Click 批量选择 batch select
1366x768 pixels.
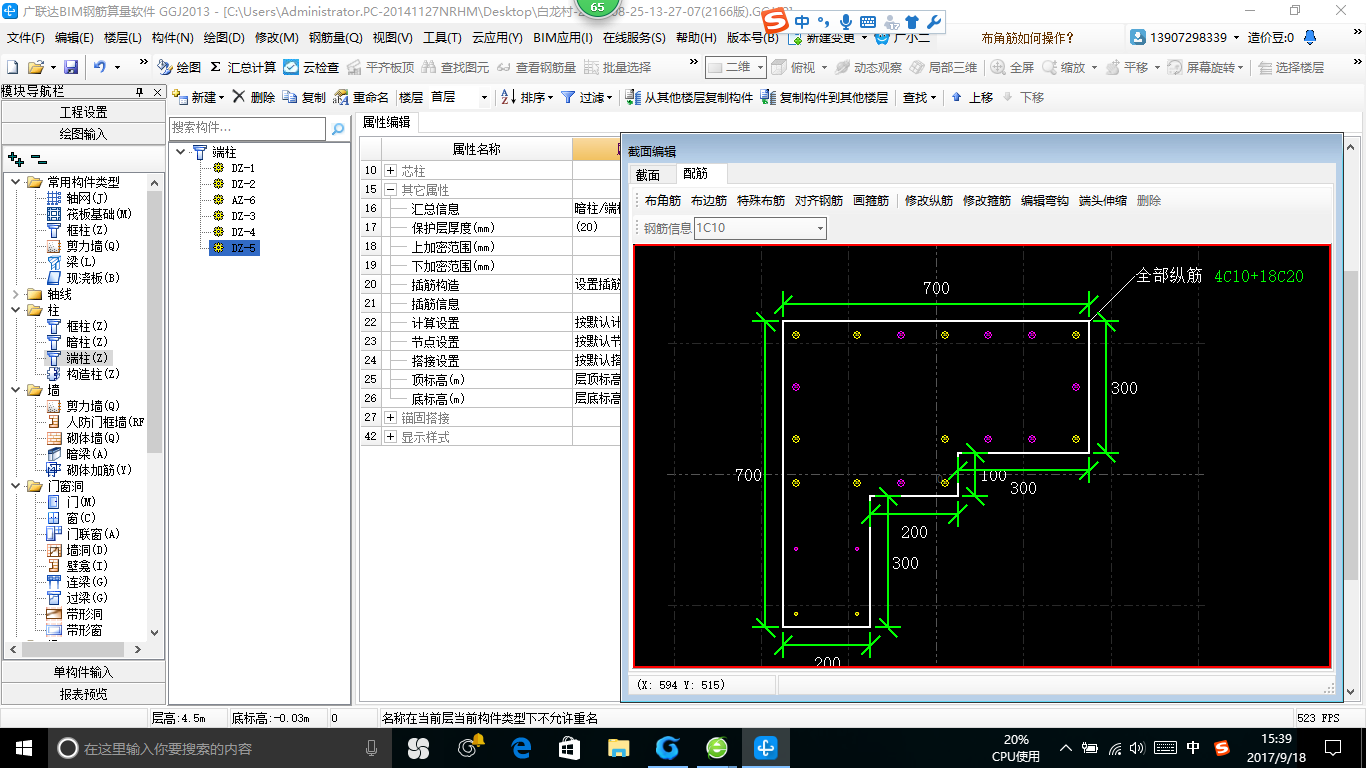[617, 67]
